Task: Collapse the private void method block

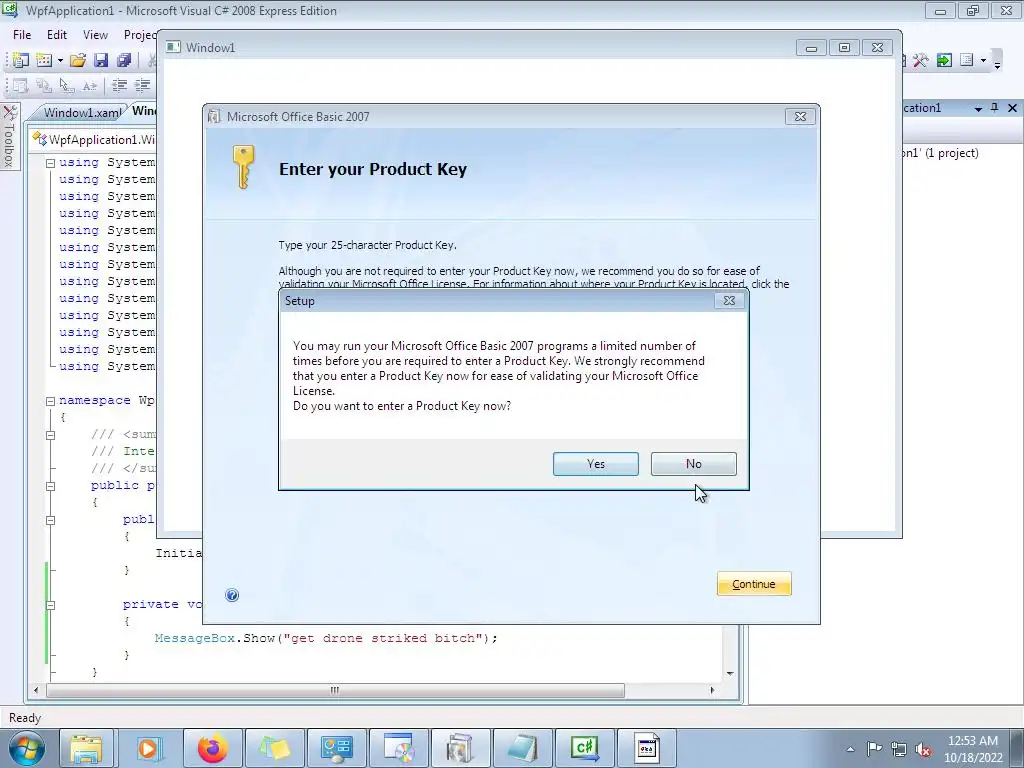Action: coord(50,605)
